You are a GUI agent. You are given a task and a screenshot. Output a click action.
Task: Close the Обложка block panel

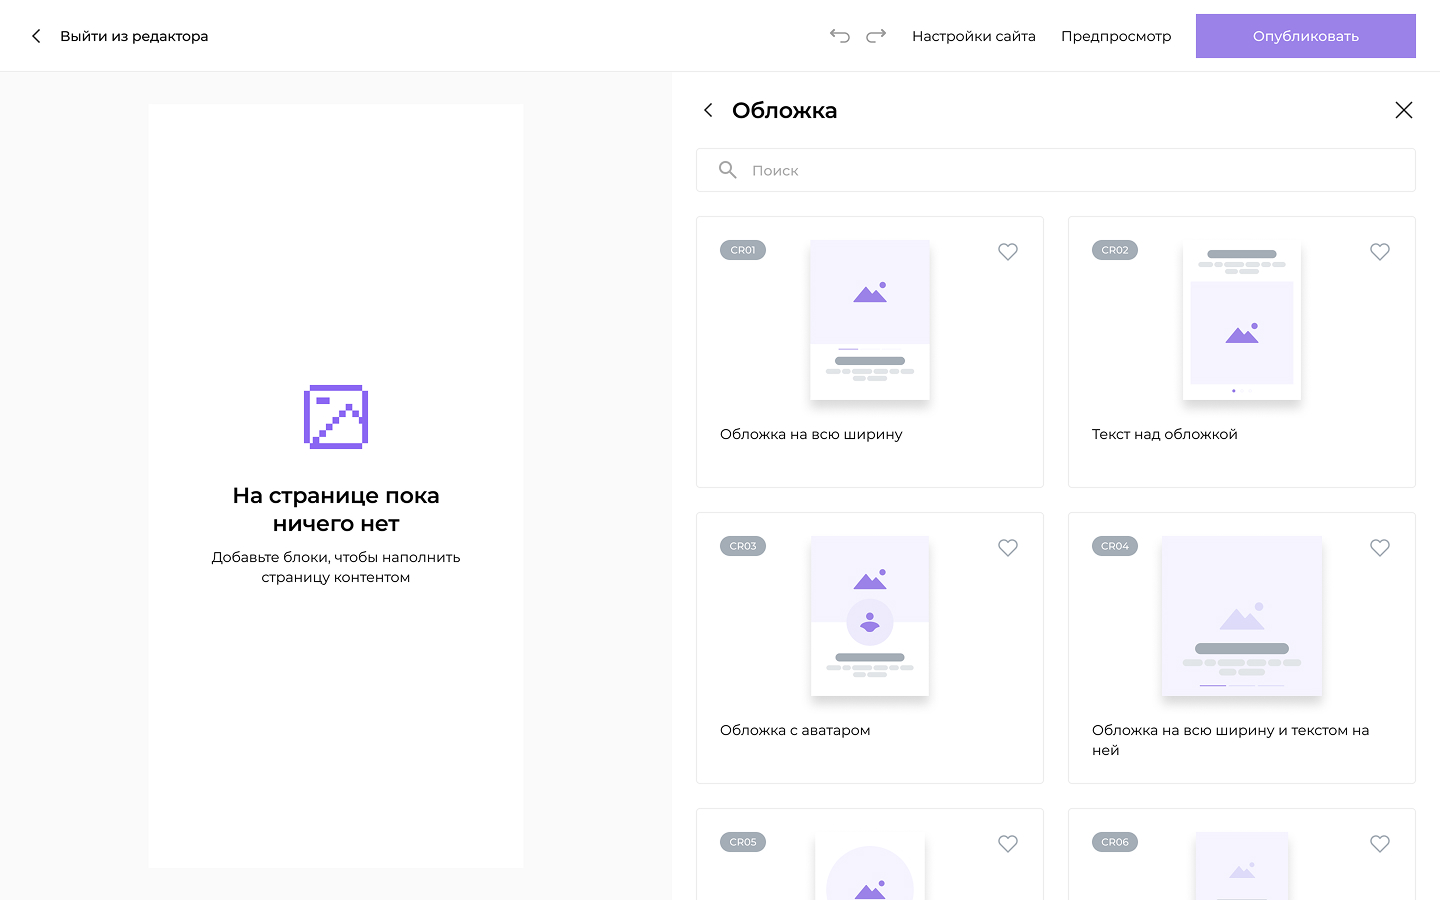pos(1404,110)
